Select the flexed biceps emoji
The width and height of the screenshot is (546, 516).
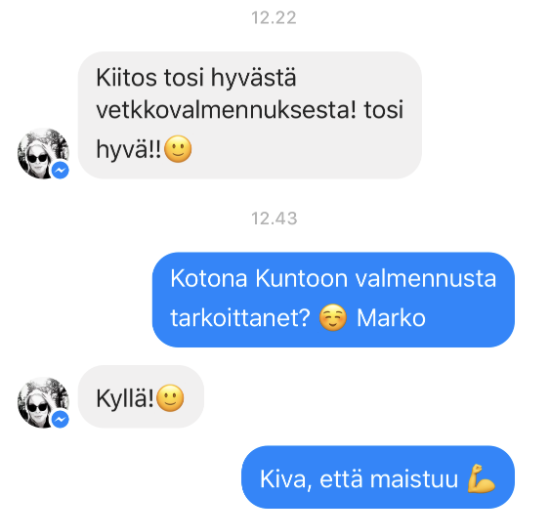pyautogui.click(x=481, y=479)
